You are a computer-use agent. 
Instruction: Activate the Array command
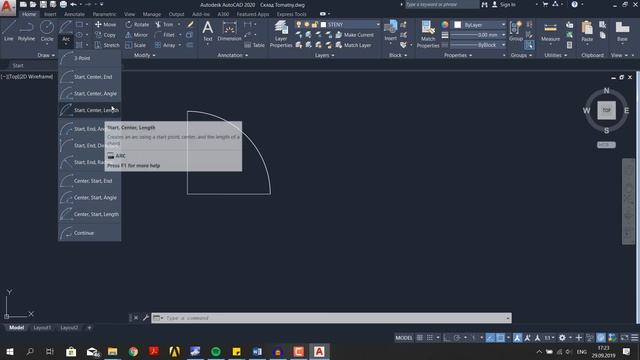[165, 45]
